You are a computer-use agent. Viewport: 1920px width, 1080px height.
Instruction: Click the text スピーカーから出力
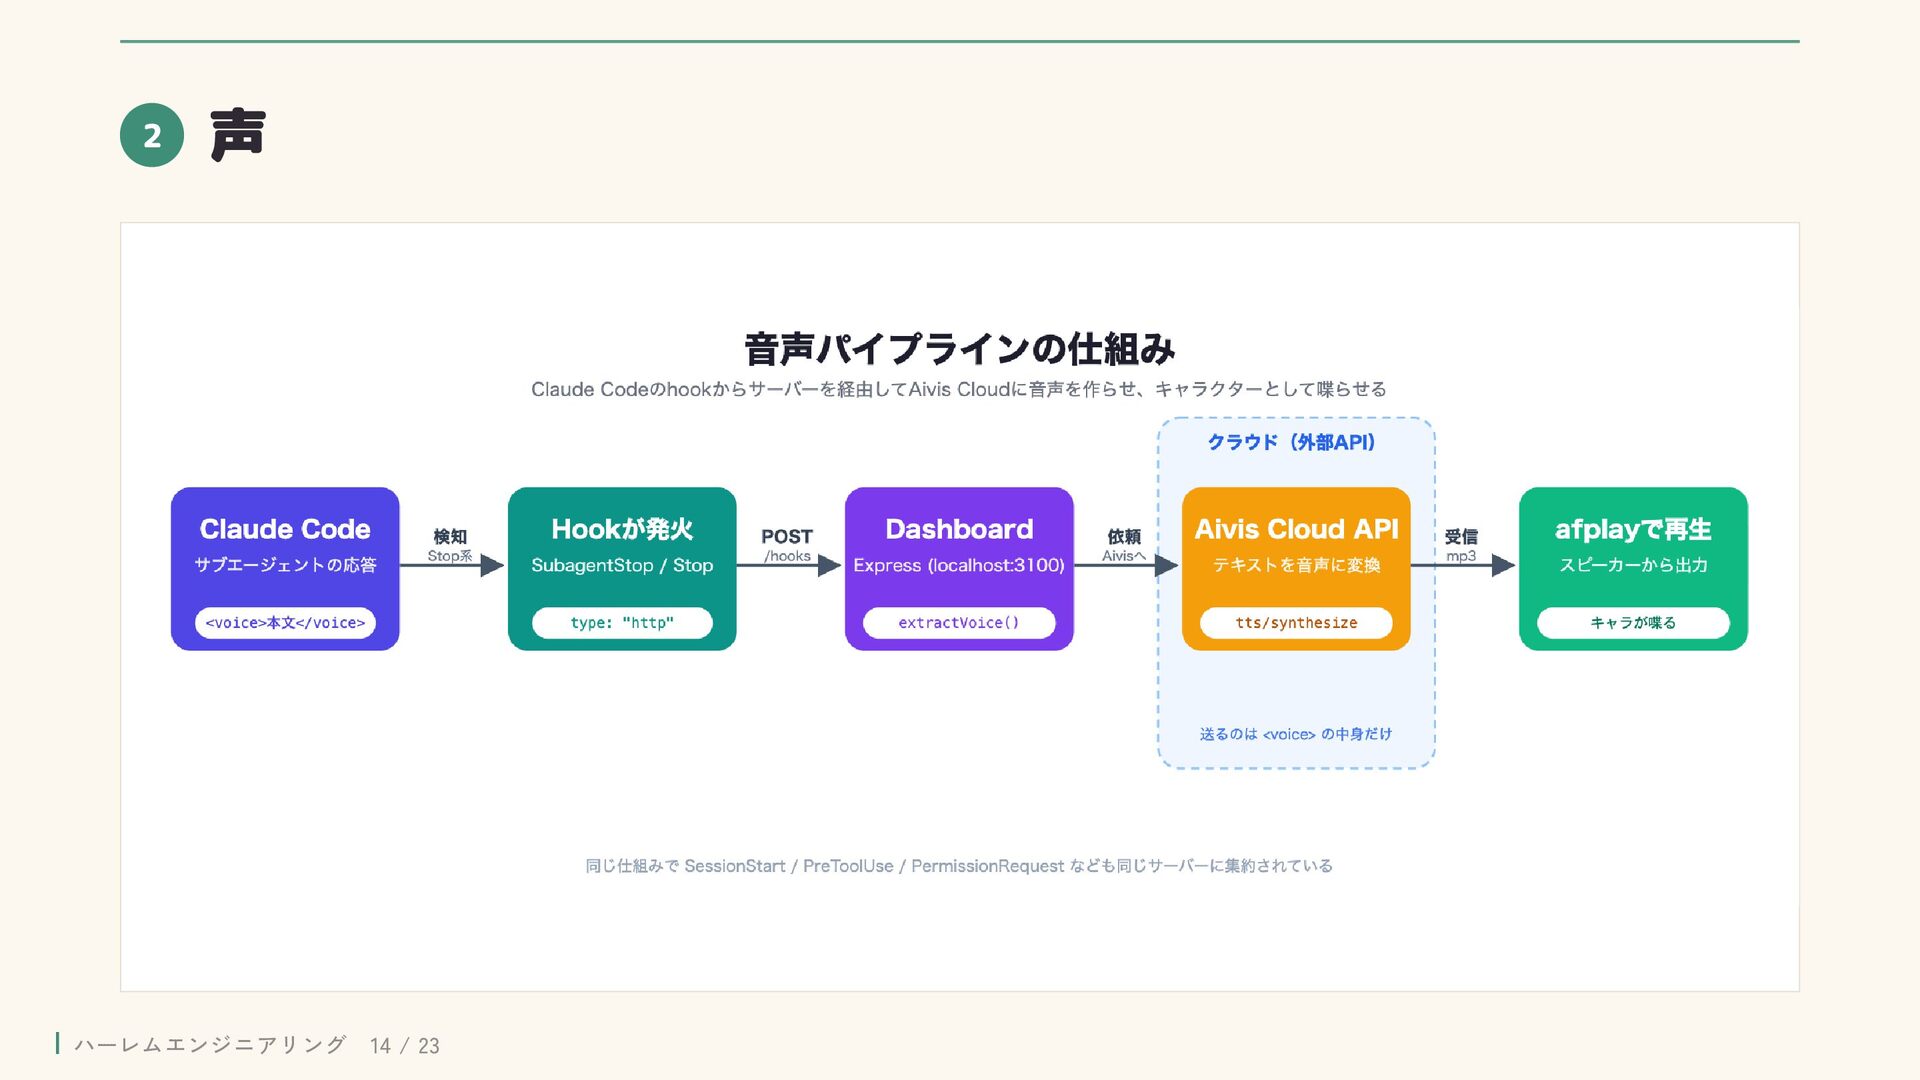[1633, 565]
